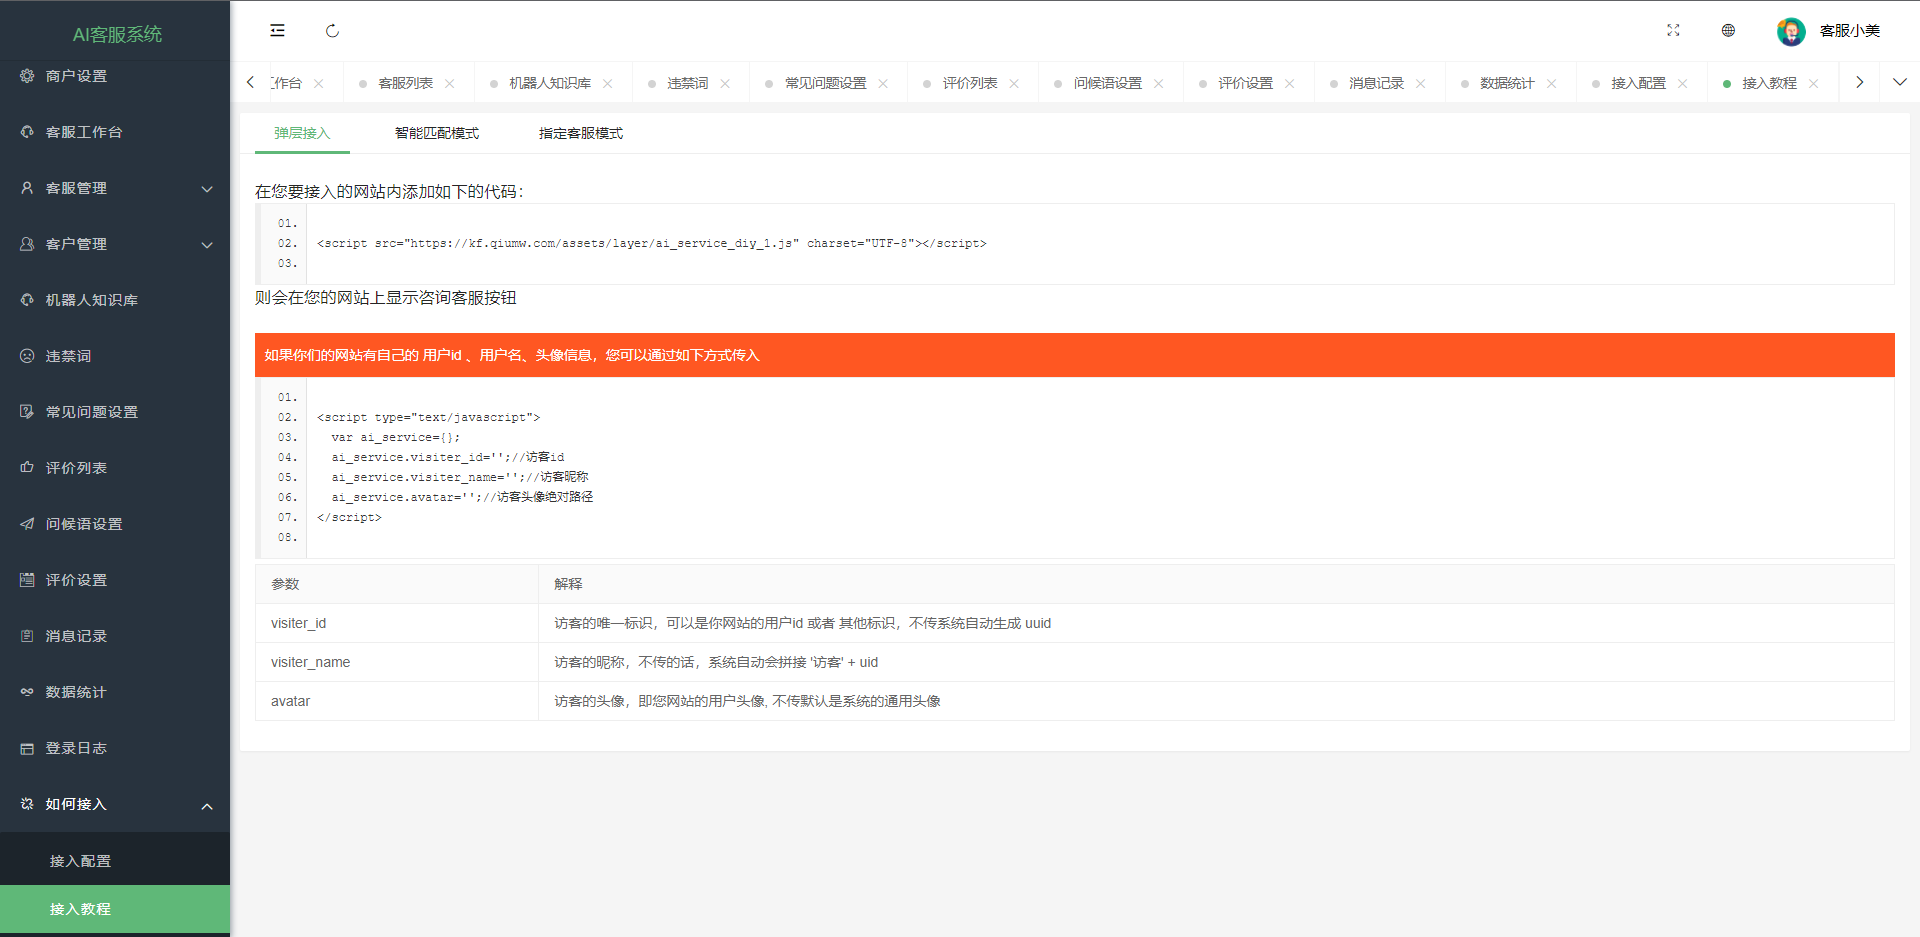Close the 接入配置 tab

(1683, 84)
